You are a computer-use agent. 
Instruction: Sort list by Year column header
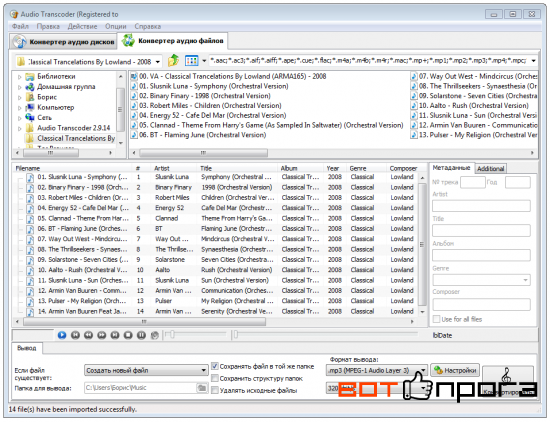[335, 168]
